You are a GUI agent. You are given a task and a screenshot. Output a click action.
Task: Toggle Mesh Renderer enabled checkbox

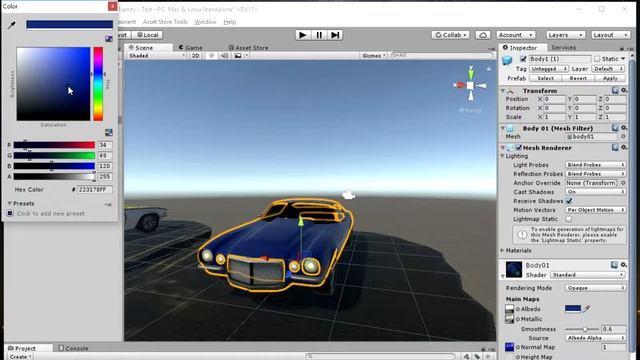519,147
